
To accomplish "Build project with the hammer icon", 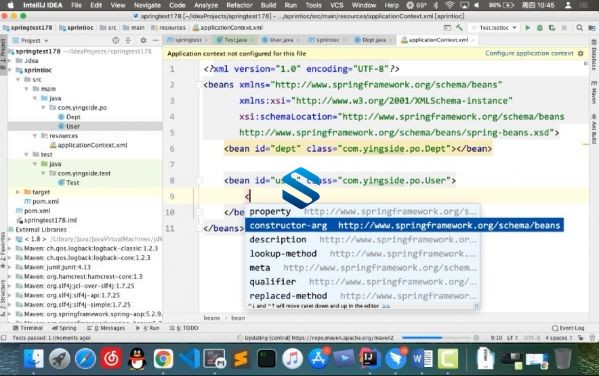I will pos(459,28).
